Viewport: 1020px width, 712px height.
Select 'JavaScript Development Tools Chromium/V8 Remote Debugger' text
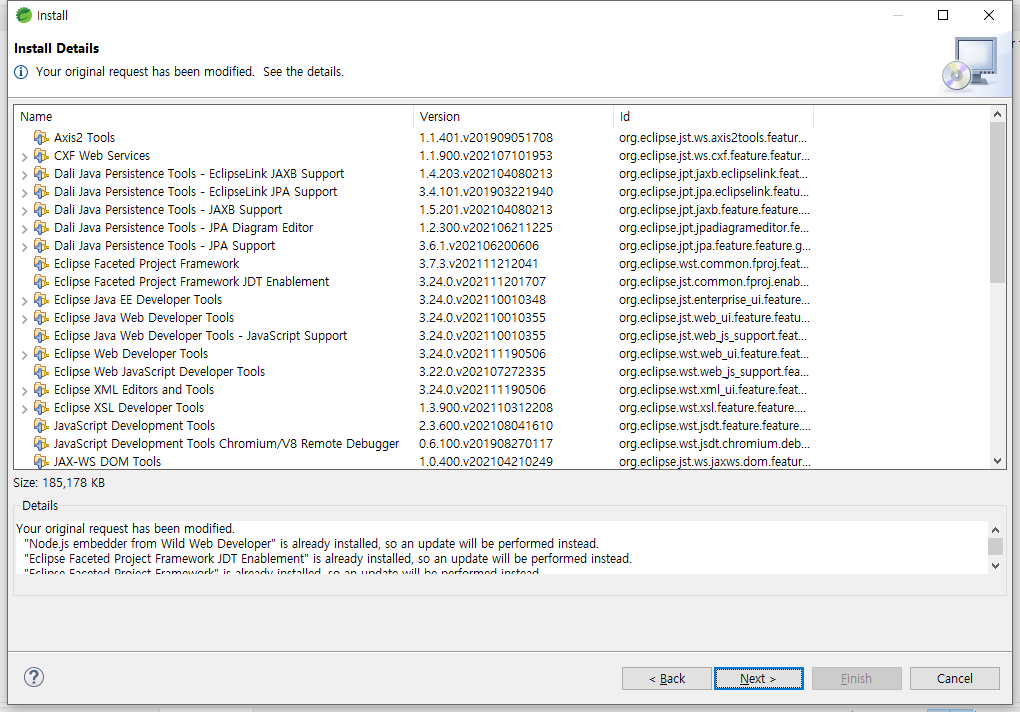point(226,443)
